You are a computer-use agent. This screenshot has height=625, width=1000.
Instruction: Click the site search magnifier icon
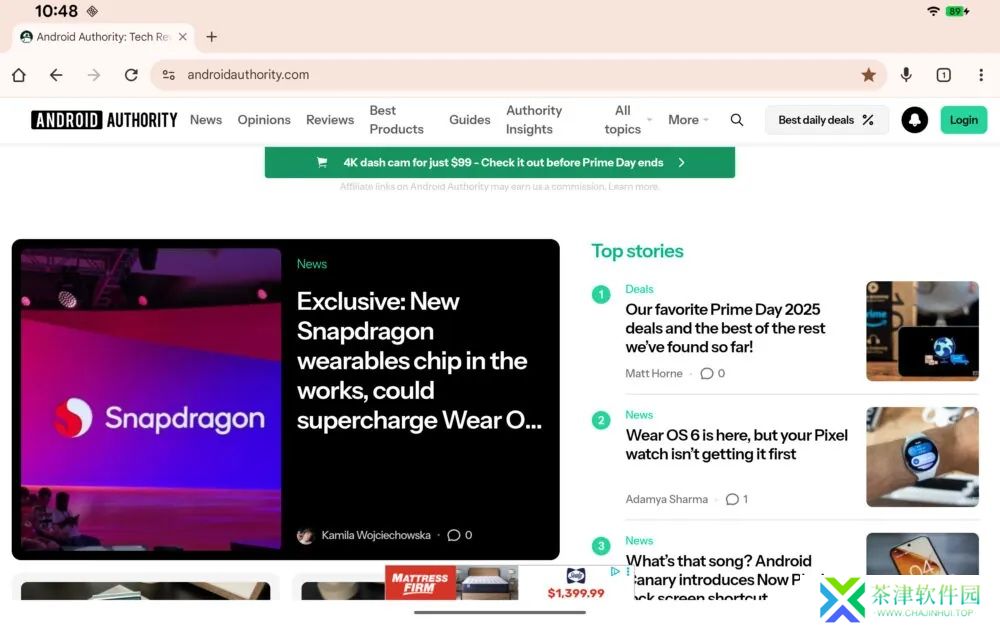(x=737, y=120)
